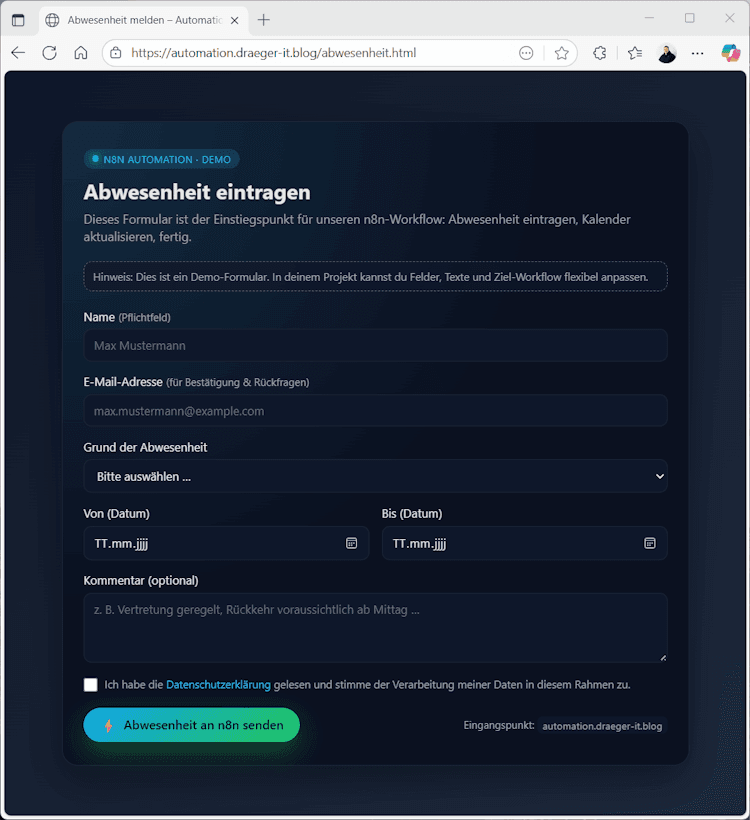This screenshot has height=820, width=750.
Task: Send form with Abwesenheit an n8n senden
Action: coord(191,725)
